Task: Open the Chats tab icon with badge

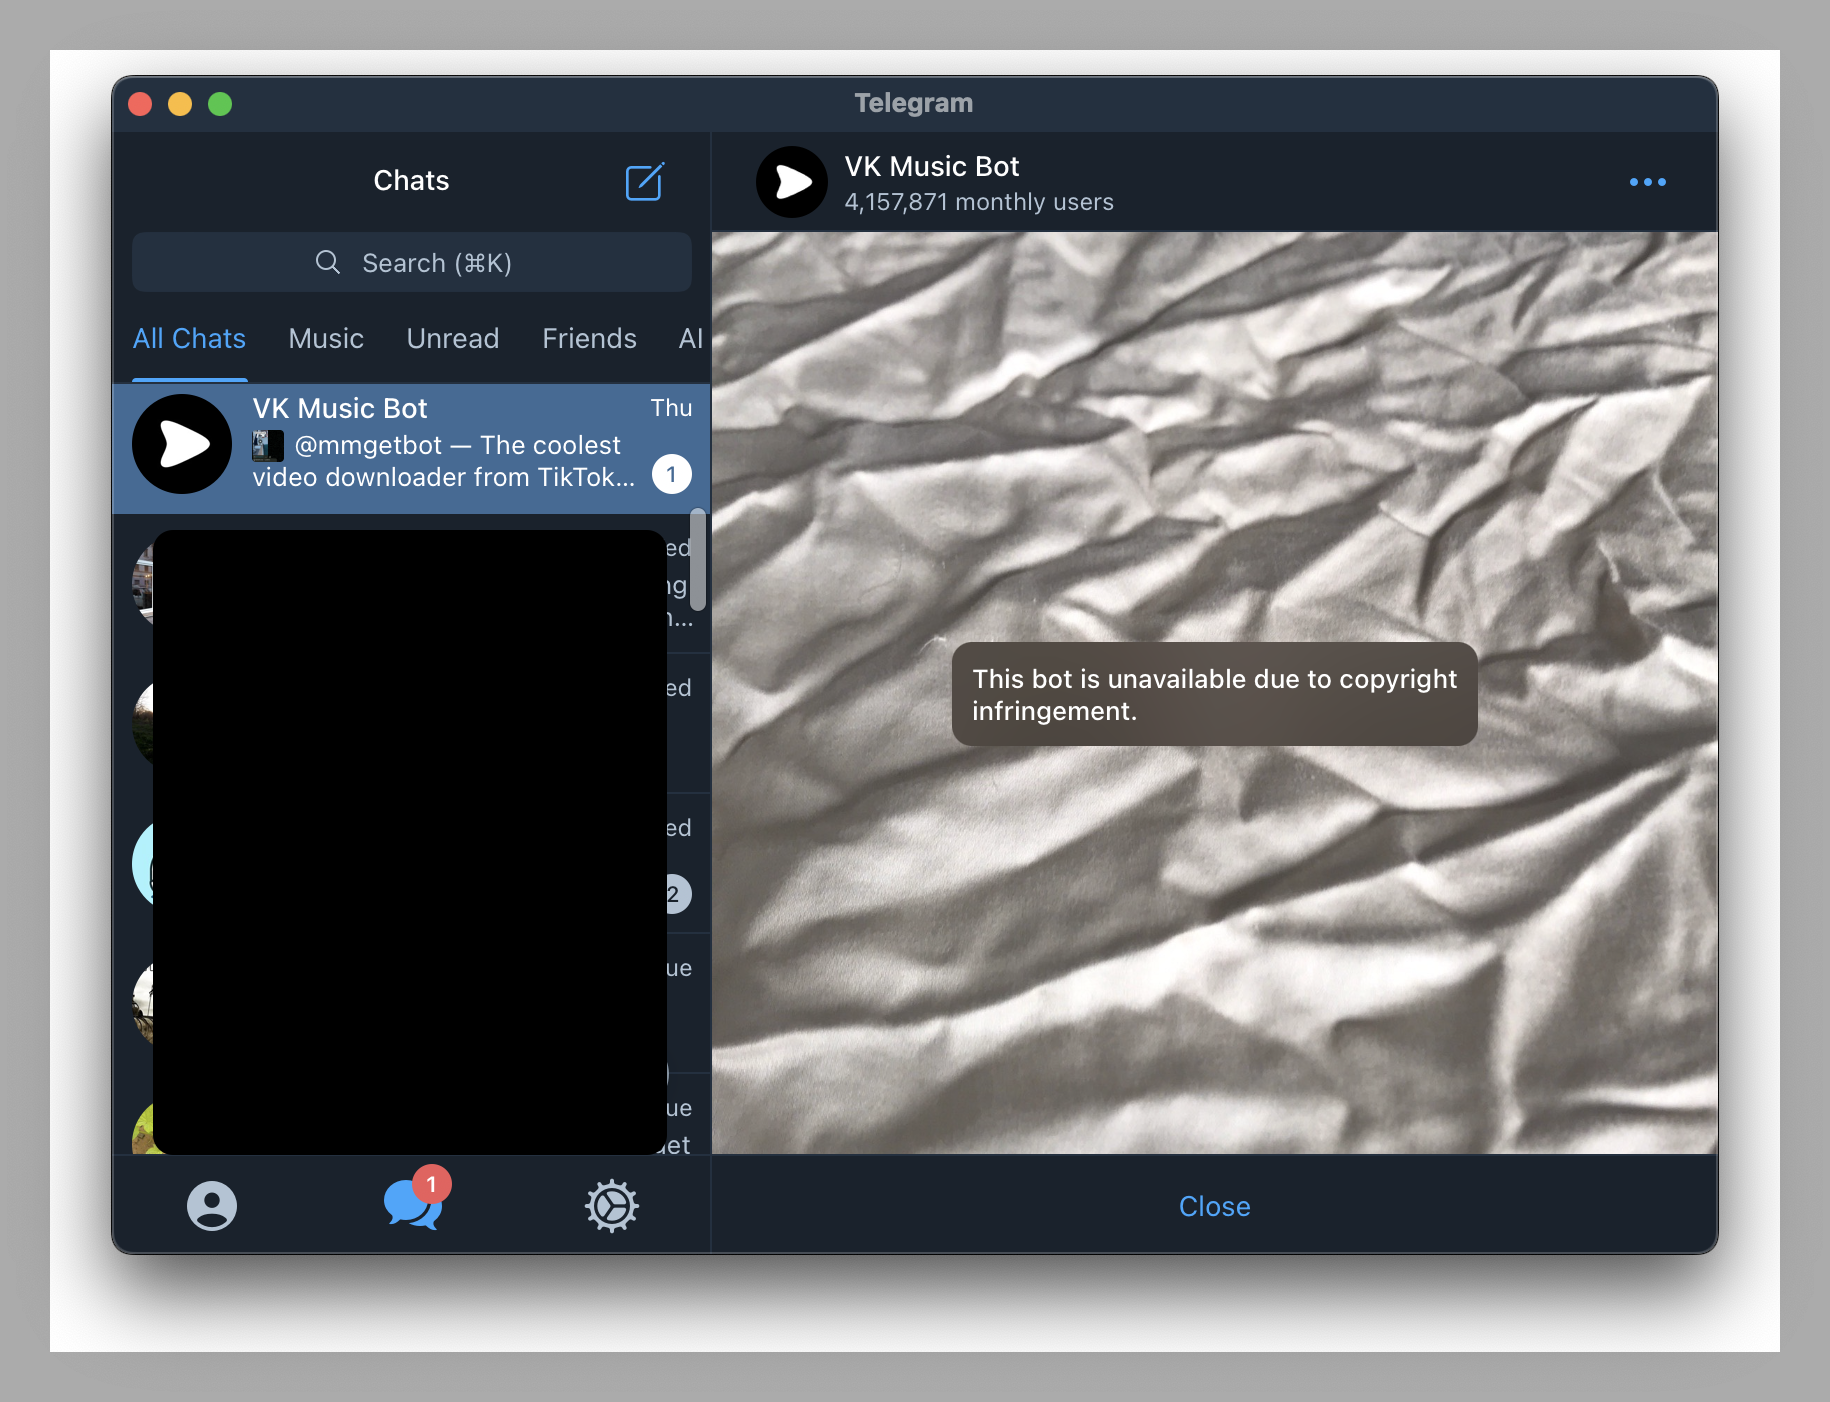Action: tap(415, 1200)
